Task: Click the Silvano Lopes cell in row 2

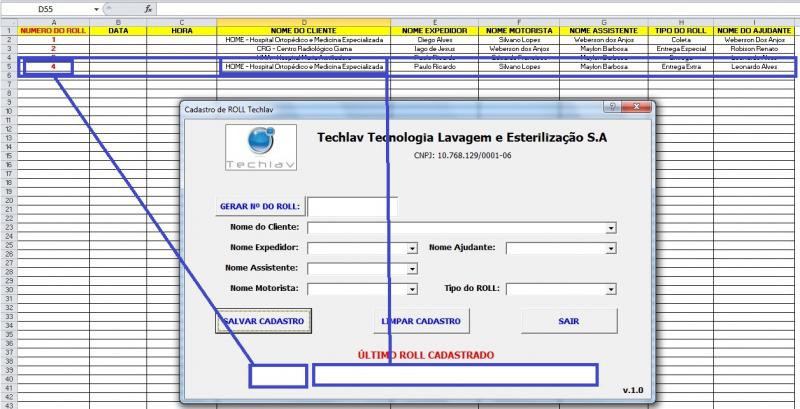Action: pos(519,39)
